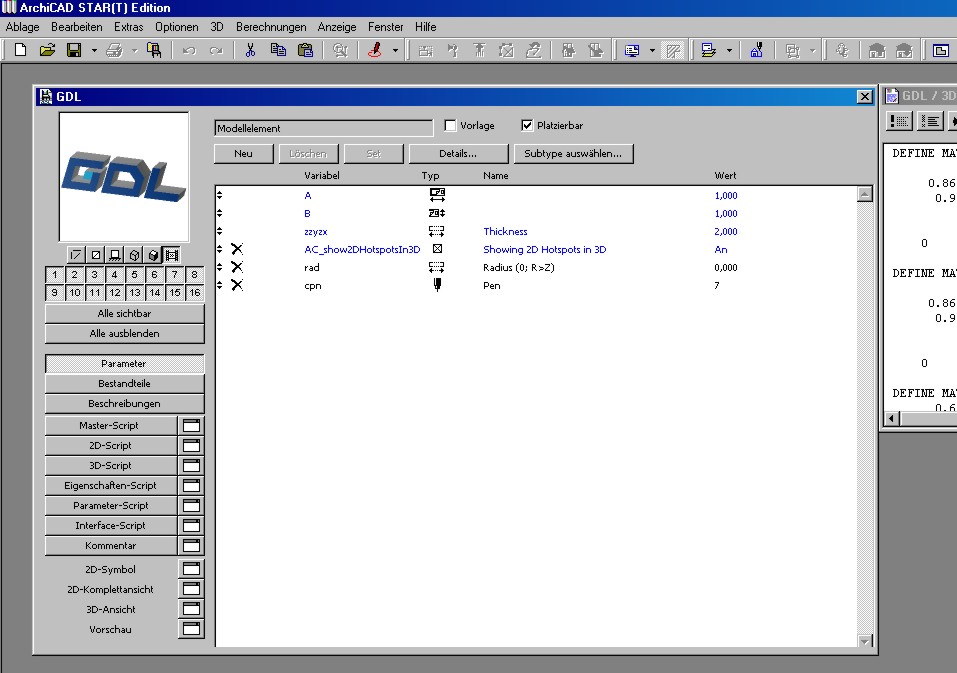Click the New document toolbar icon
Viewport: 957px width, 673px height.
click(x=20, y=50)
